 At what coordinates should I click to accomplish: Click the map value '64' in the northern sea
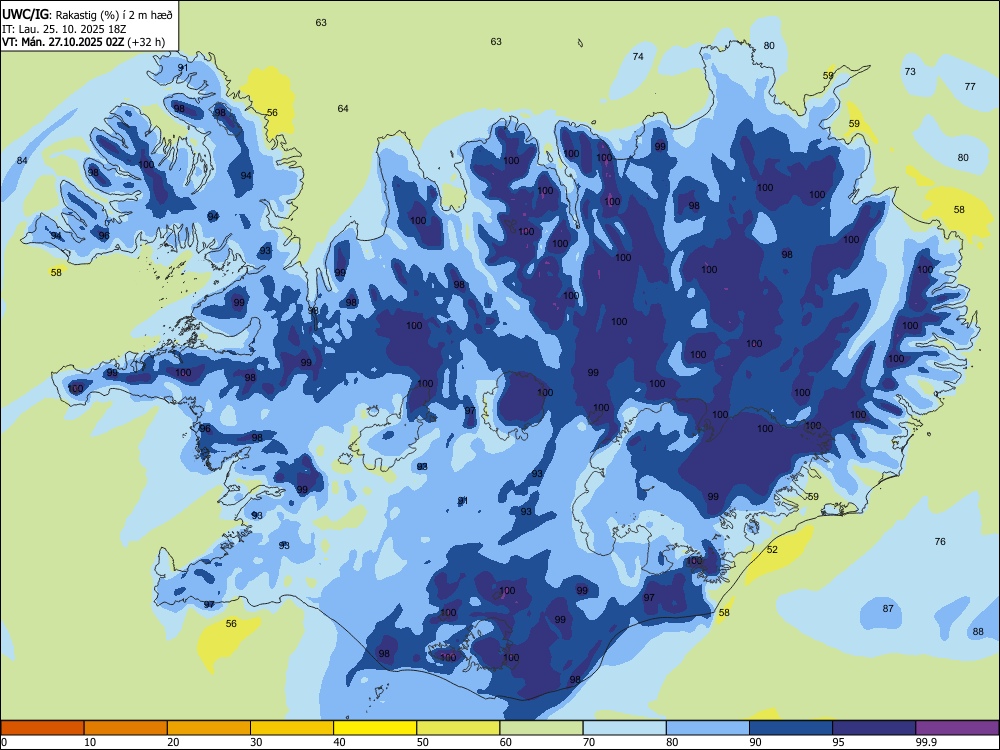pos(343,108)
